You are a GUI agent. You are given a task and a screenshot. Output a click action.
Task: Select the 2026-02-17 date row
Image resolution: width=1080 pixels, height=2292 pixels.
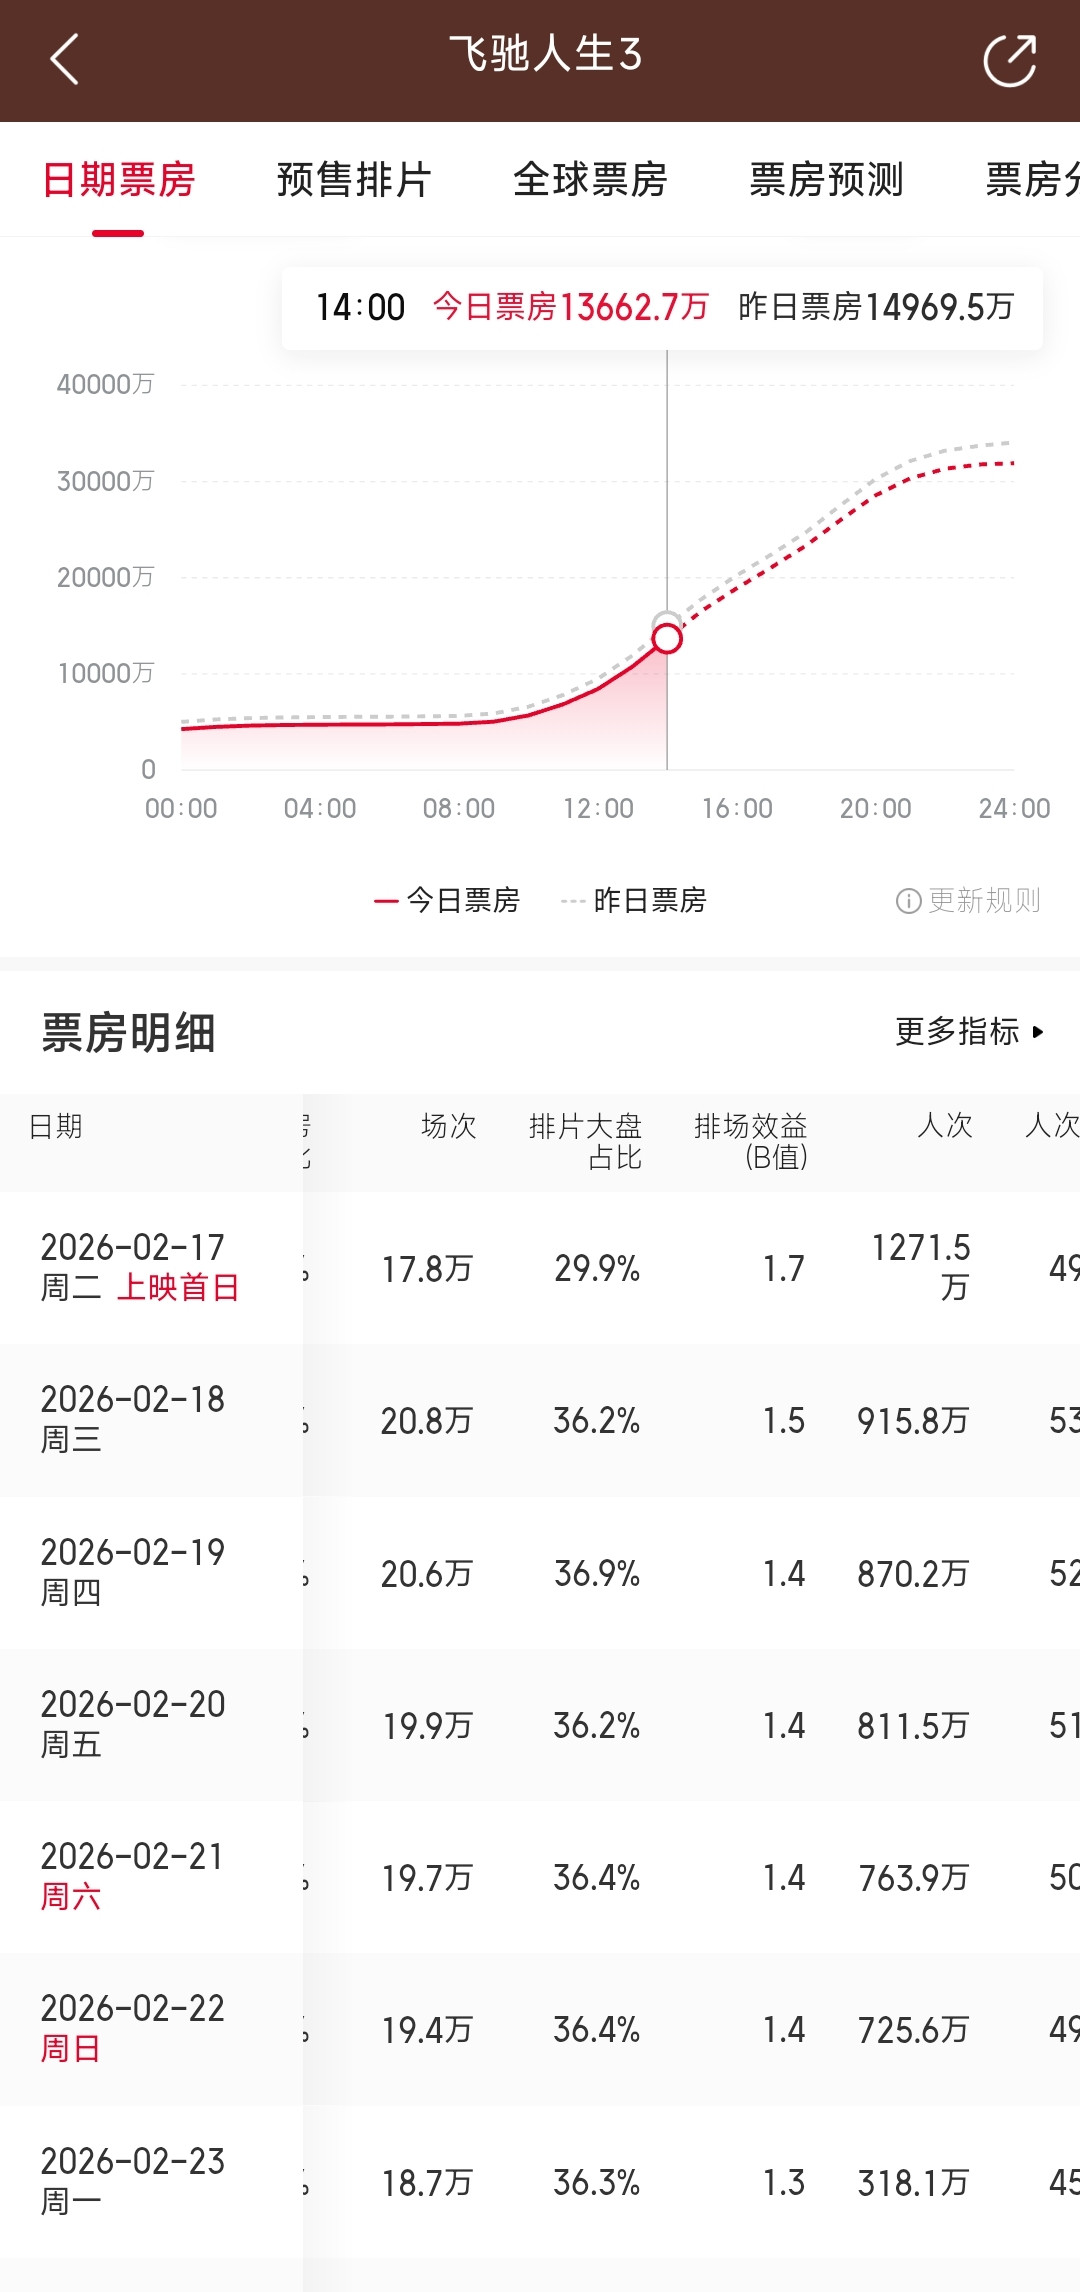click(540, 1268)
